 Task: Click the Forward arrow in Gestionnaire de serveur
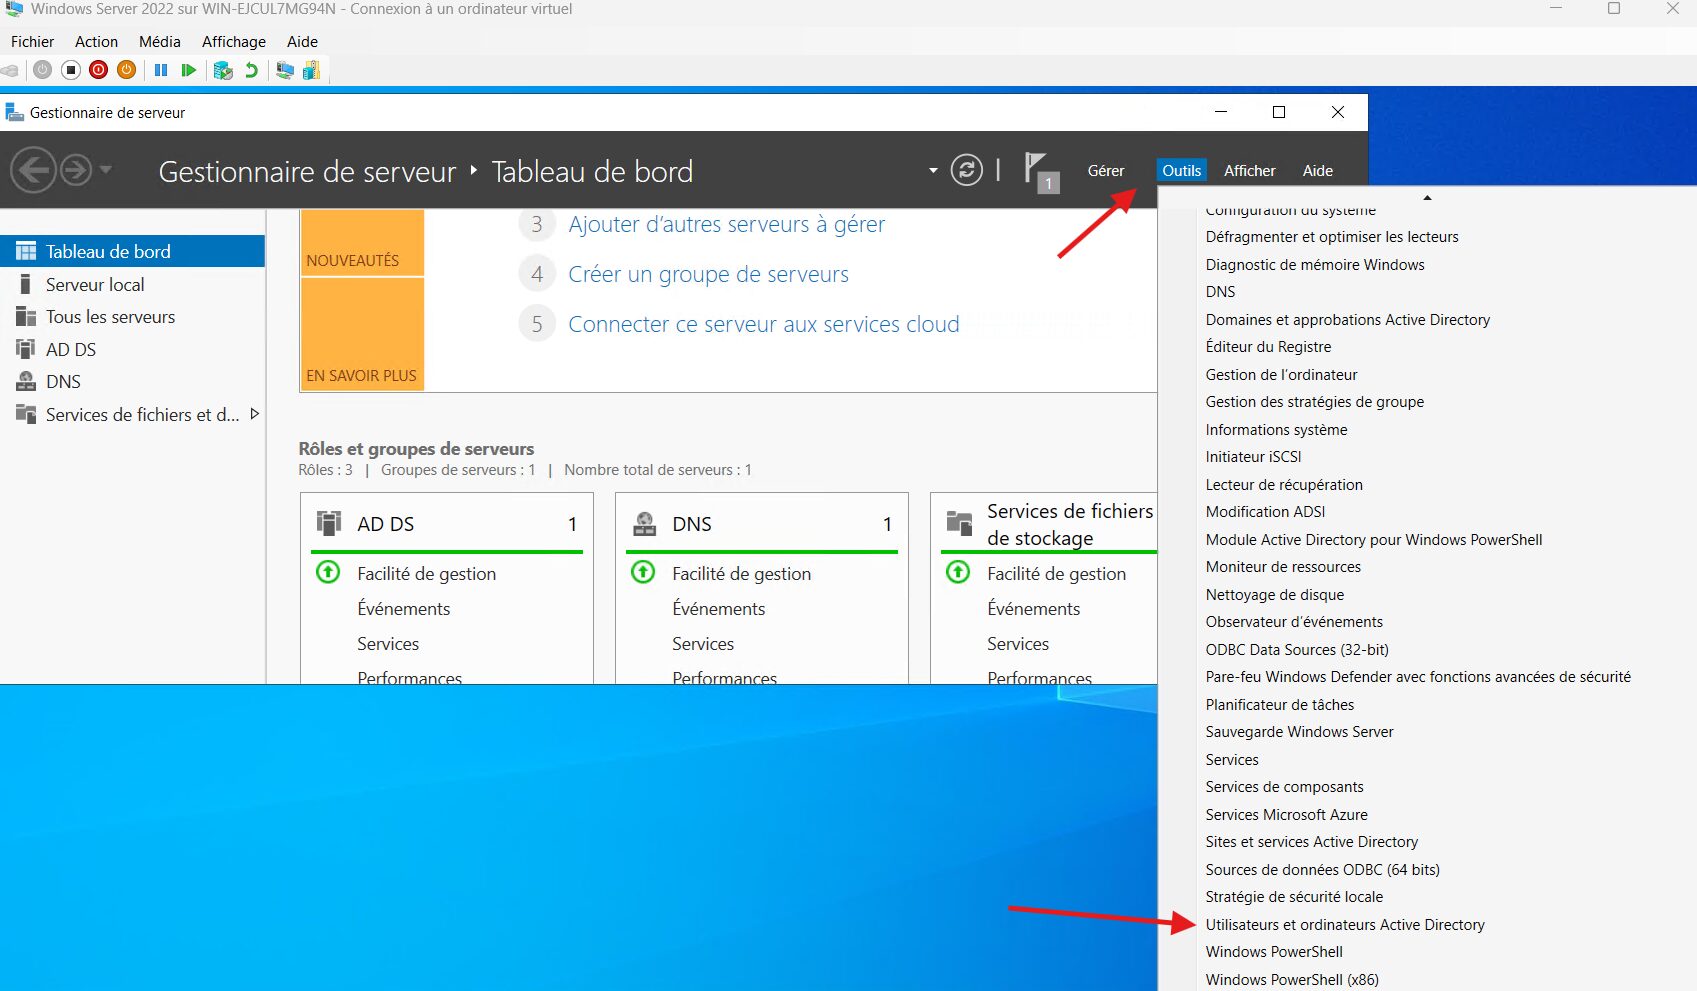pos(76,170)
